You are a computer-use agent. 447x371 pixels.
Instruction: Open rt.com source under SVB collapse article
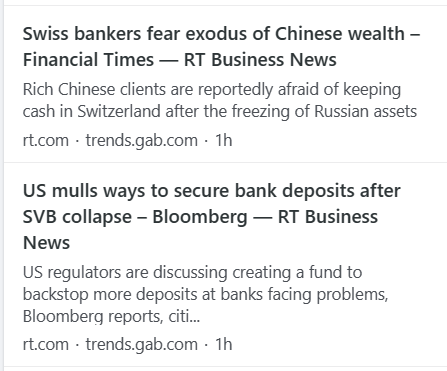(46, 344)
